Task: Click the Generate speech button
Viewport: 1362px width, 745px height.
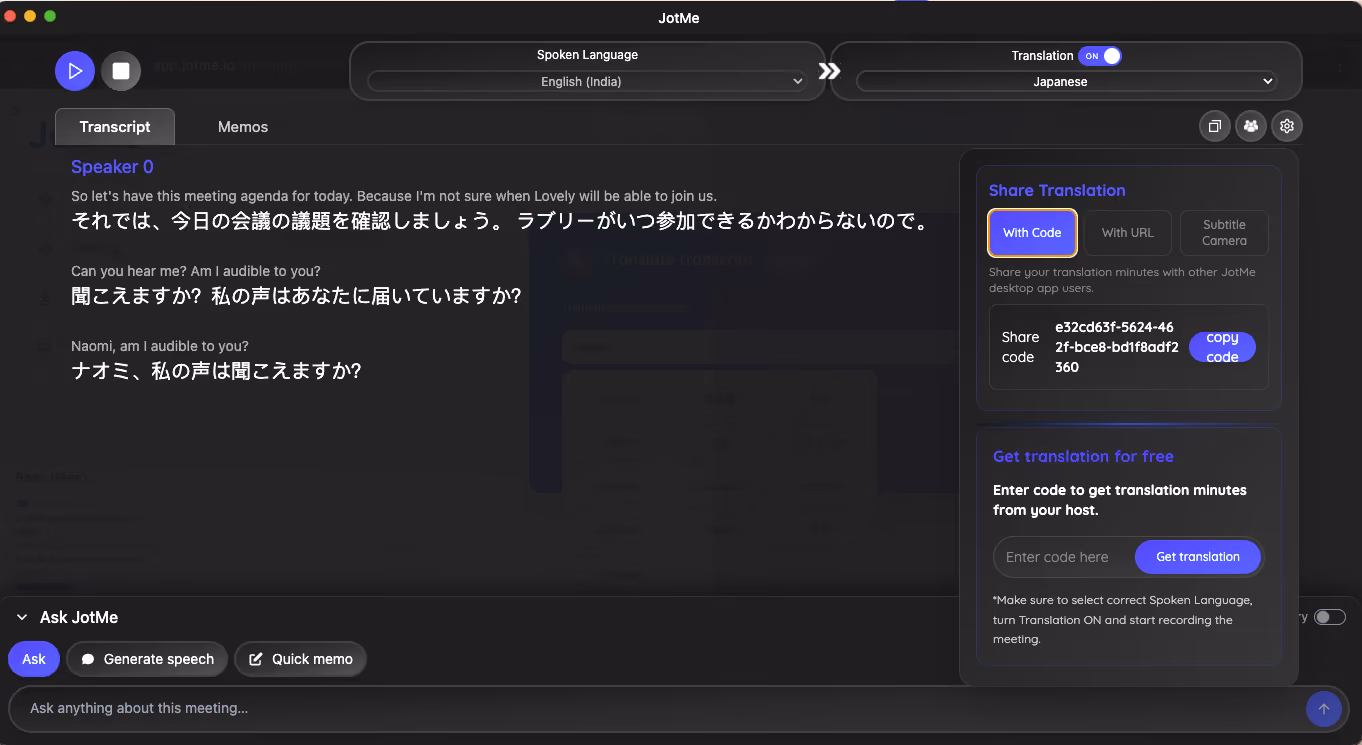Action: point(147,659)
